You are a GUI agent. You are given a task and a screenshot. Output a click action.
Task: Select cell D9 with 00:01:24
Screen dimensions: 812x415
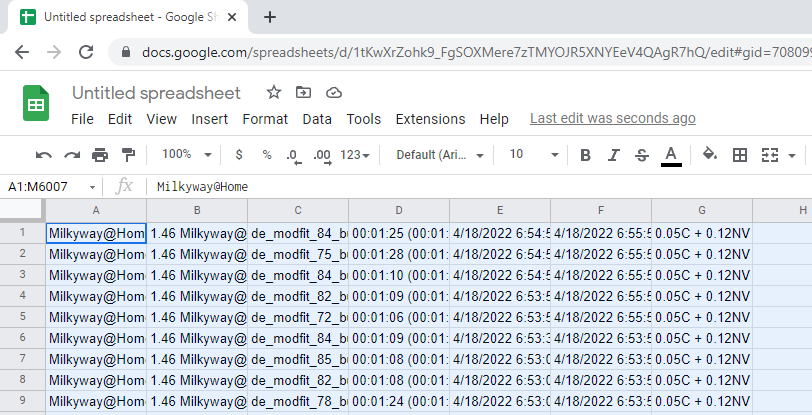pyautogui.click(x=399, y=401)
